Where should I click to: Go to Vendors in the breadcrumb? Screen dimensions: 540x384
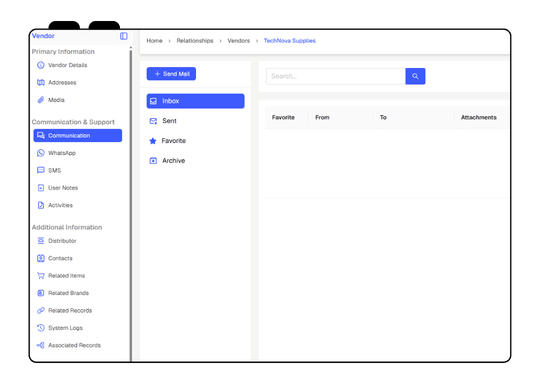(239, 41)
